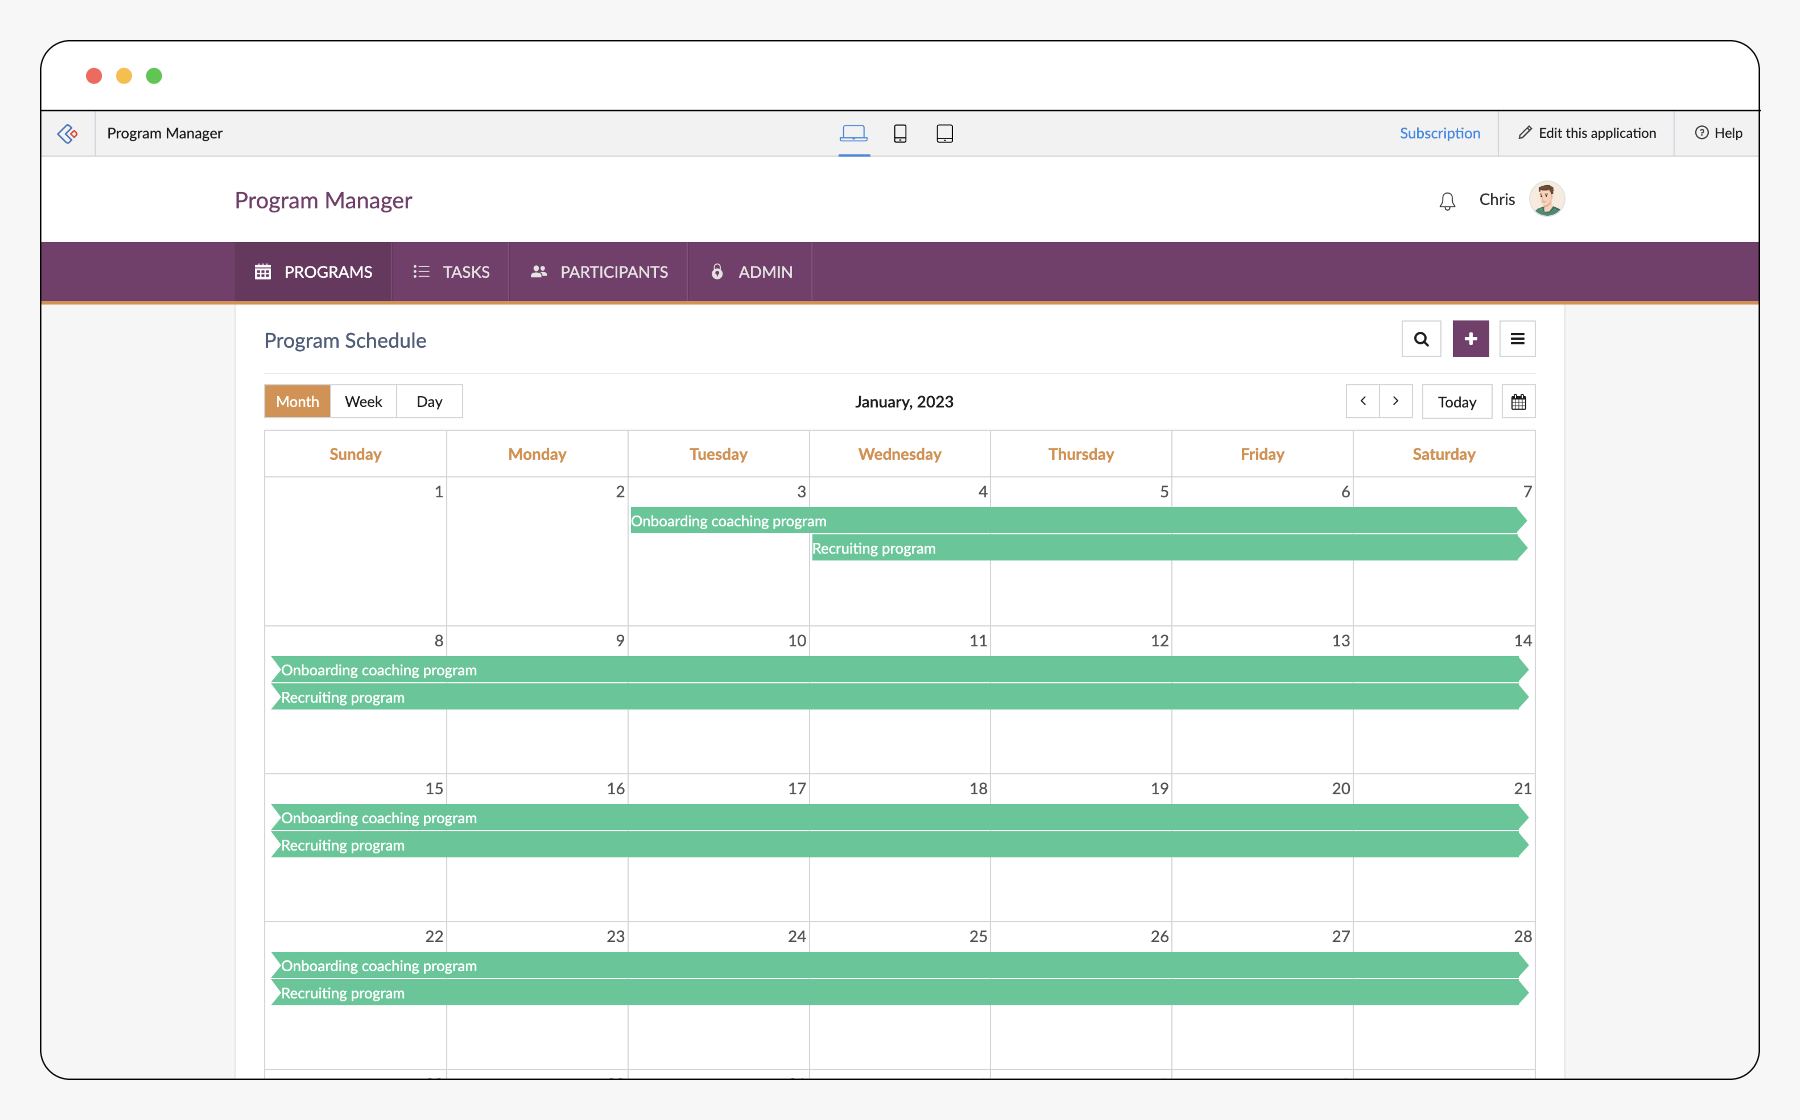
Task: Click the search magnifier icon
Action: point(1421,339)
